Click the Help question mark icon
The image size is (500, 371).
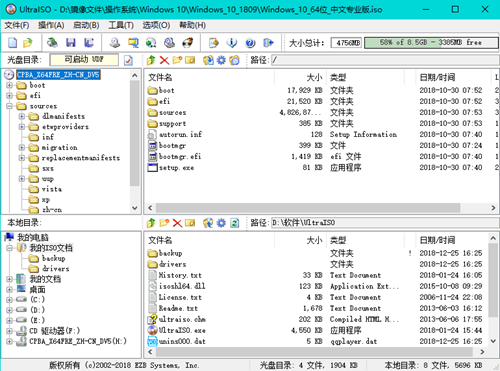coord(250,43)
